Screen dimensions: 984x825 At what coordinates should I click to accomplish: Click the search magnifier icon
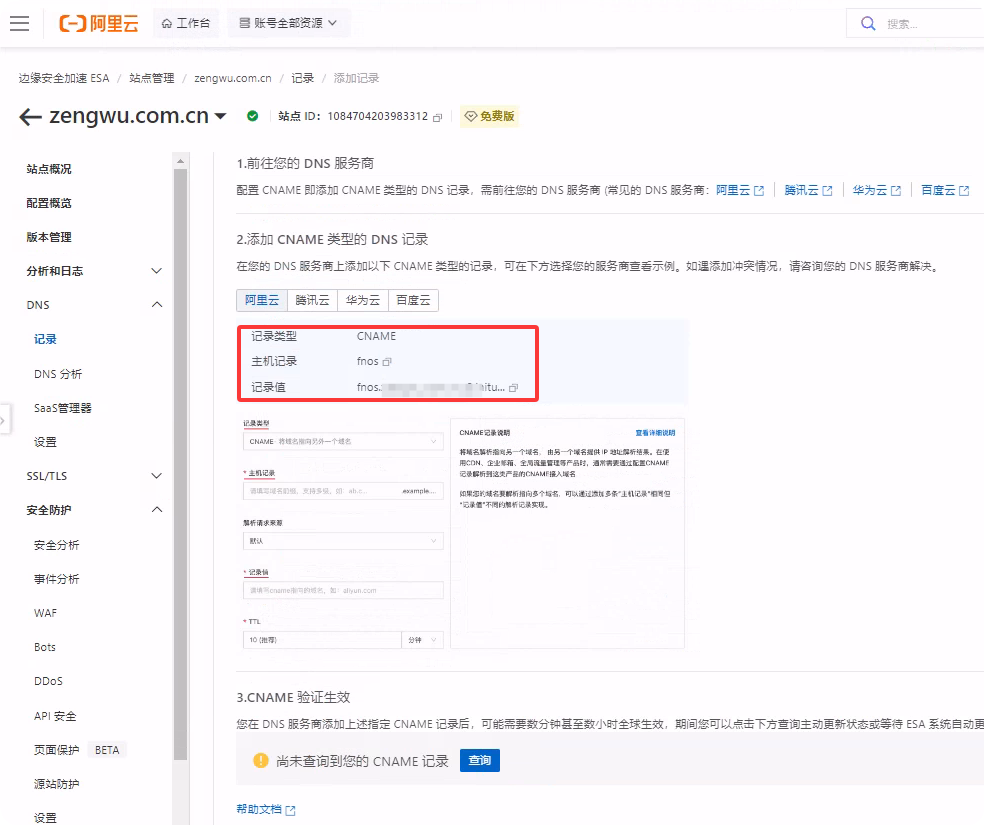click(869, 24)
